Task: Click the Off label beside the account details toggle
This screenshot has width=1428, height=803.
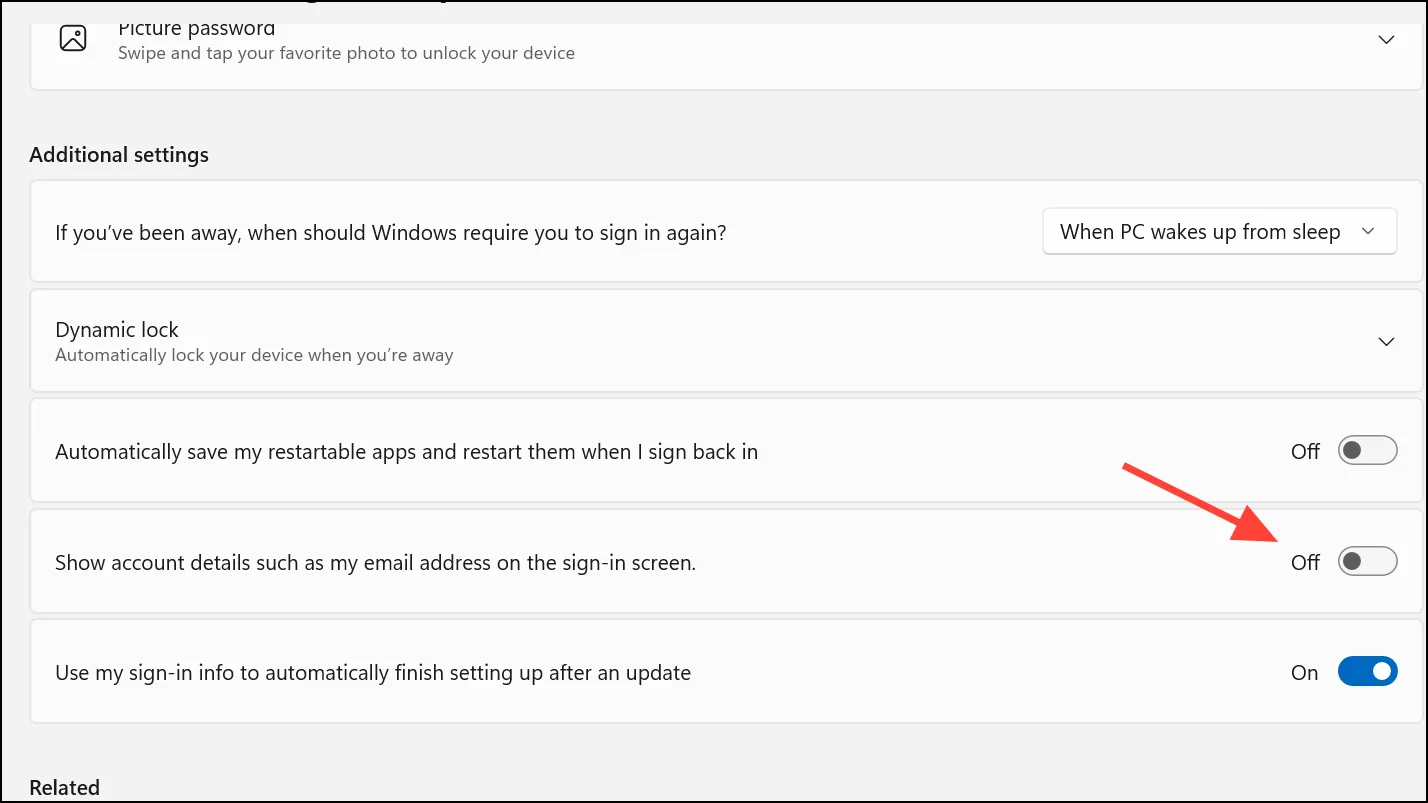Action: click(1305, 563)
